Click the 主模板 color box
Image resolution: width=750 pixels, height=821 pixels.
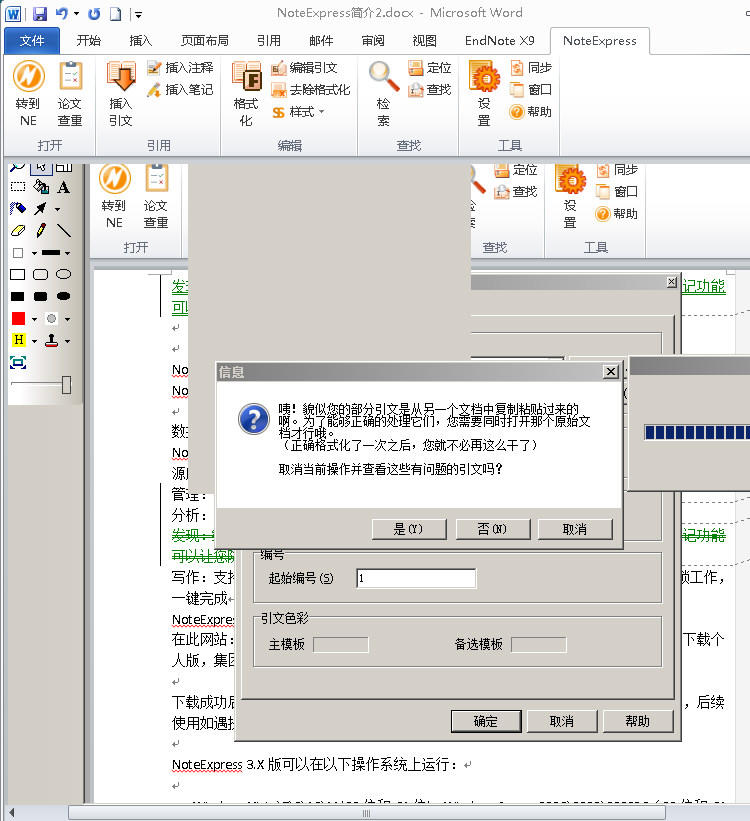pyautogui.click(x=341, y=645)
